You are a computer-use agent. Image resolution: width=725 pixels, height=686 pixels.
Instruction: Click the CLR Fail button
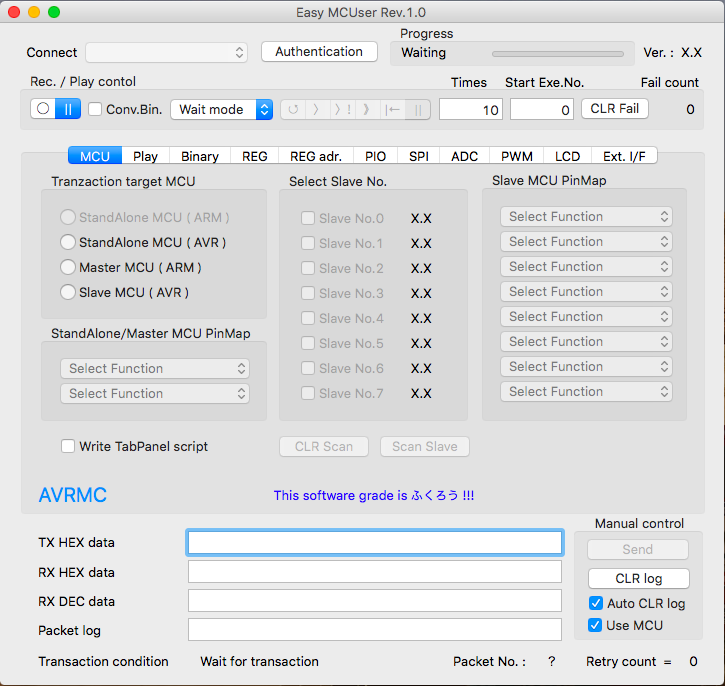(614, 109)
